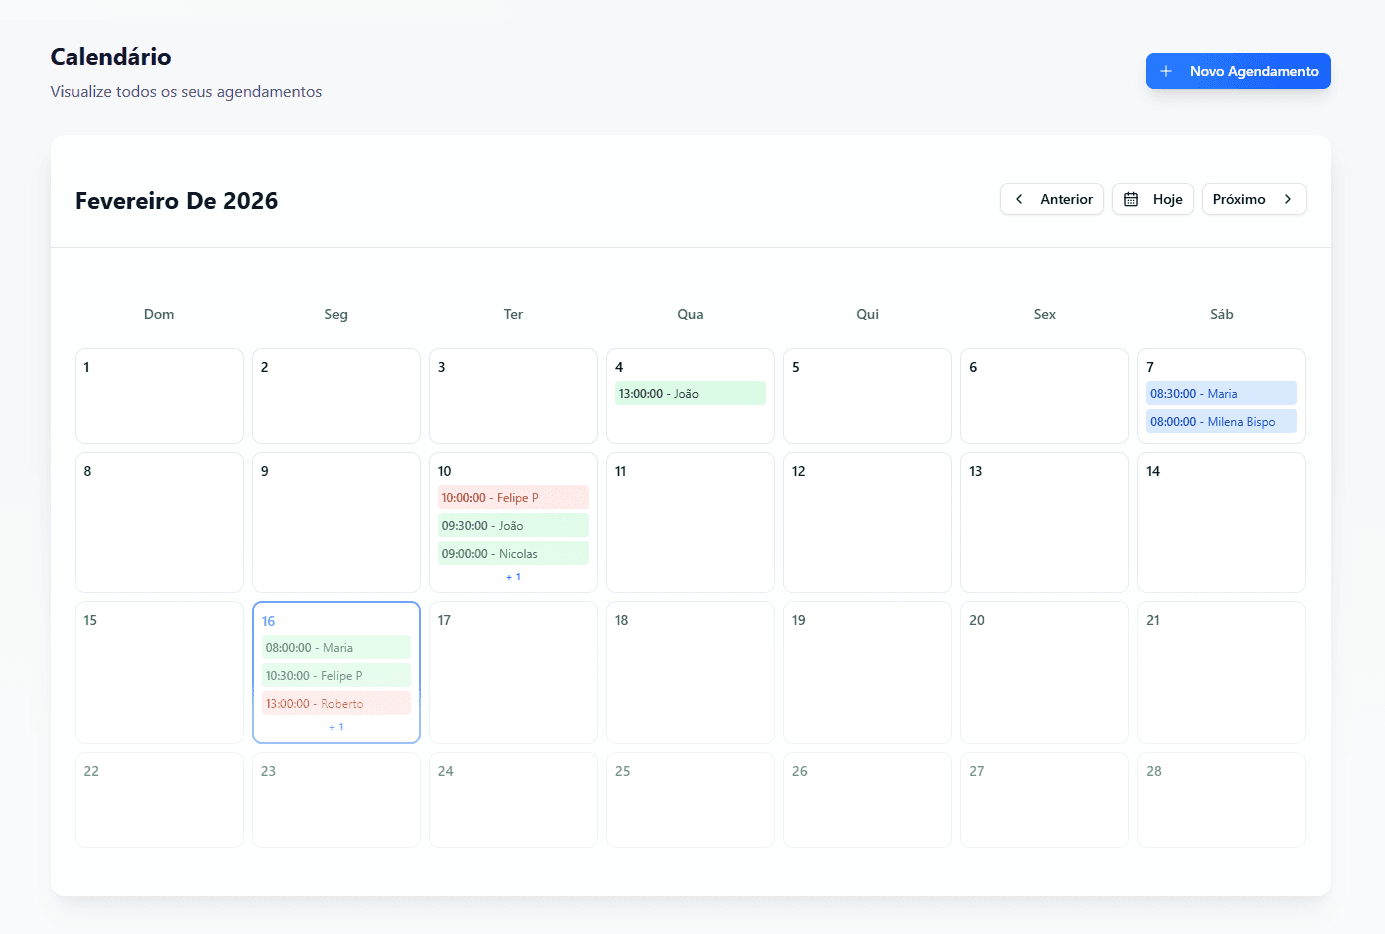Select the "08:30:00 - Maria" event on day 7
This screenshot has height=934, width=1385.
pyautogui.click(x=1221, y=393)
